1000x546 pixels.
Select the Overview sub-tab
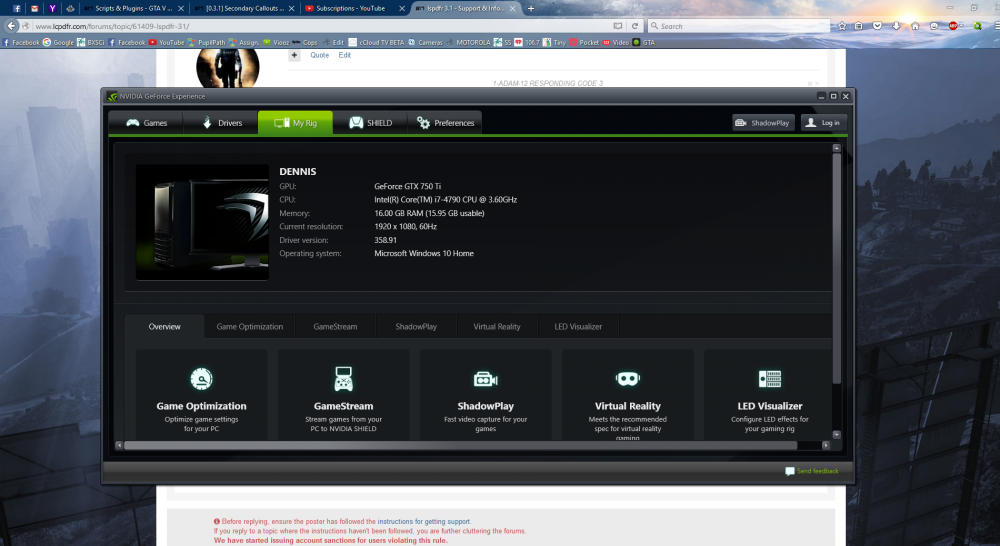click(165, 326)
